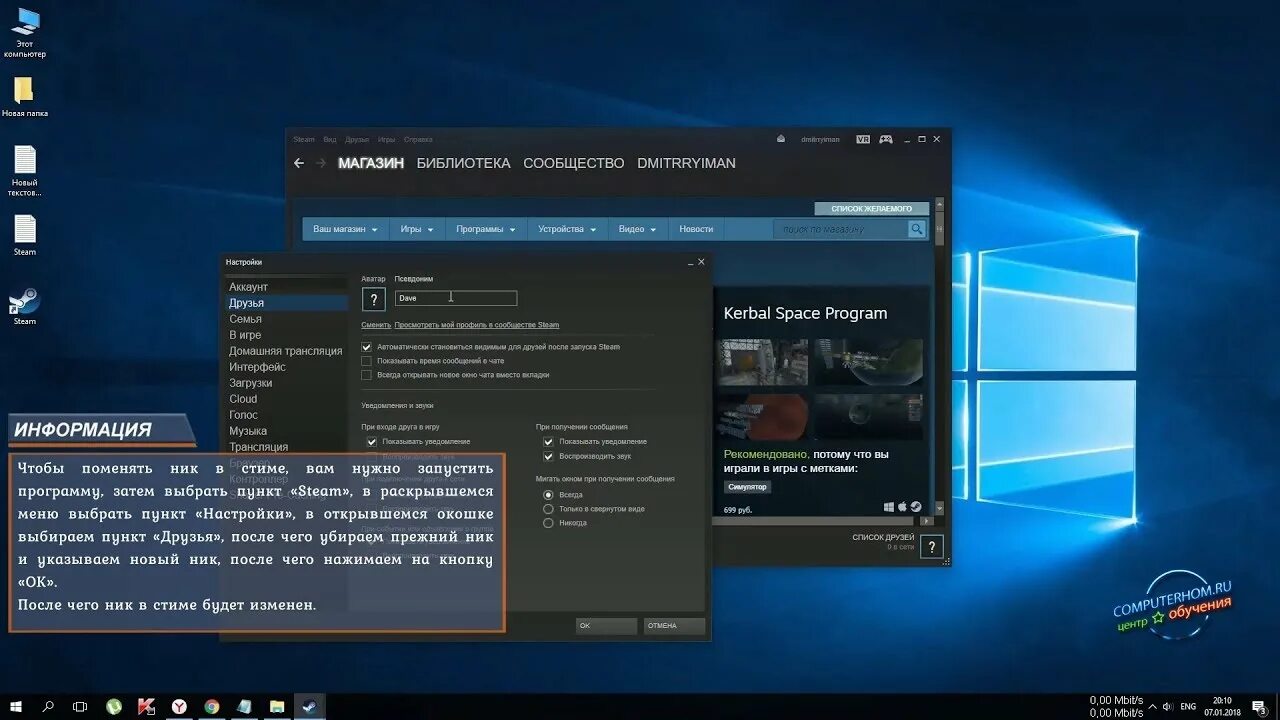The image size is (1280, 720).
Task: Expand the Программы store dropdown
Action: 486,229
